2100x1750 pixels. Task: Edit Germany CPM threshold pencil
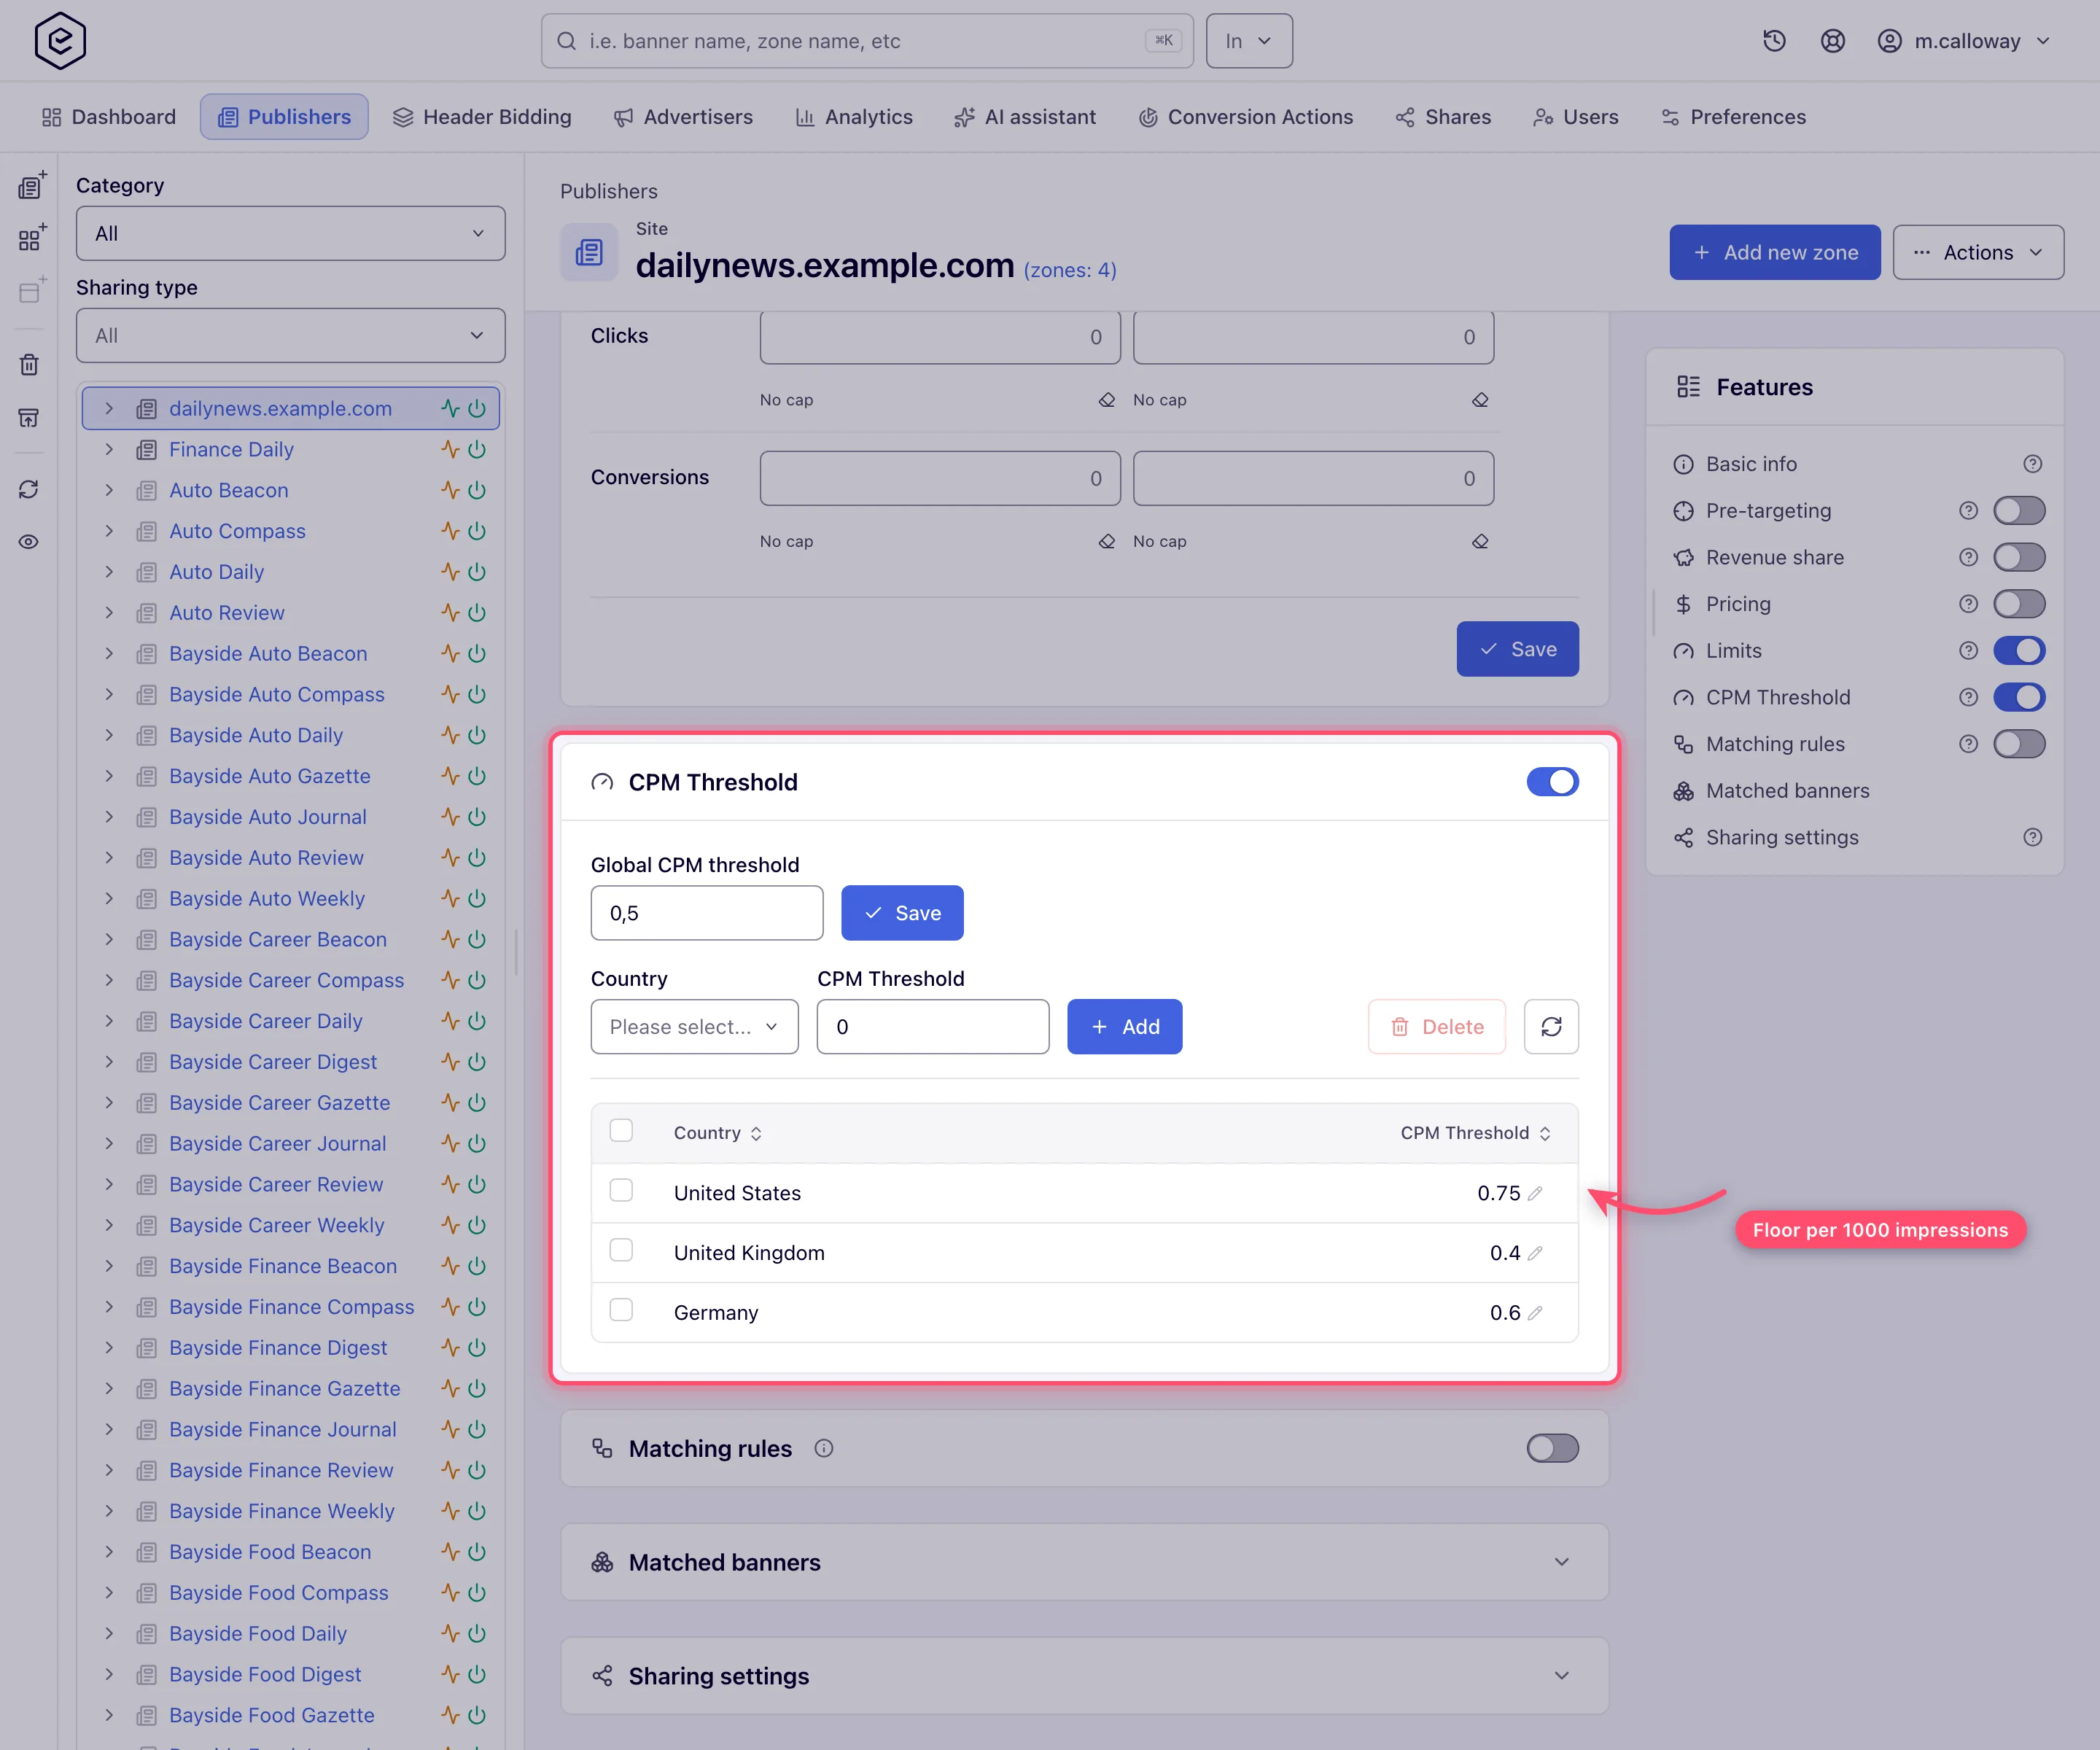point(1535,1313)
